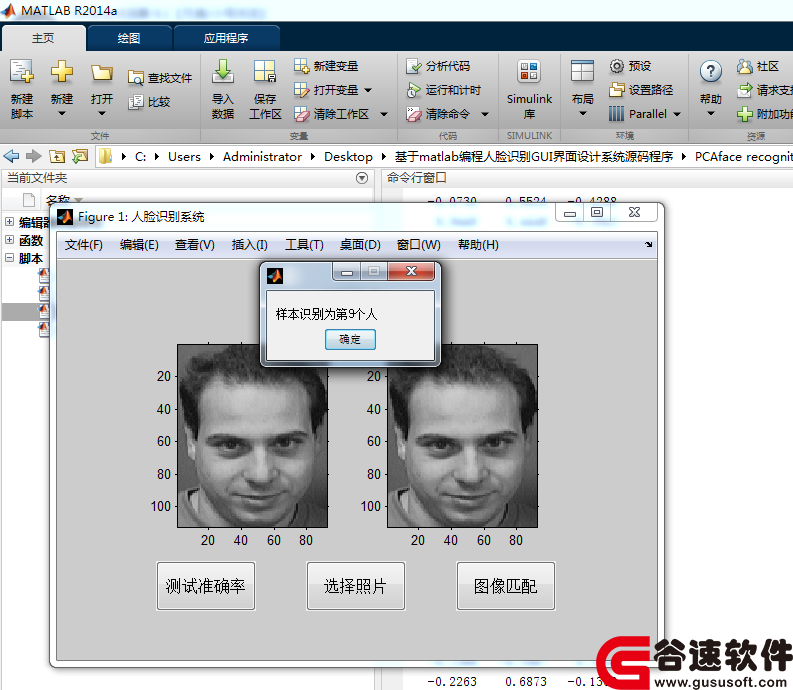Click the yellow plus New (新建) icon

62,71
